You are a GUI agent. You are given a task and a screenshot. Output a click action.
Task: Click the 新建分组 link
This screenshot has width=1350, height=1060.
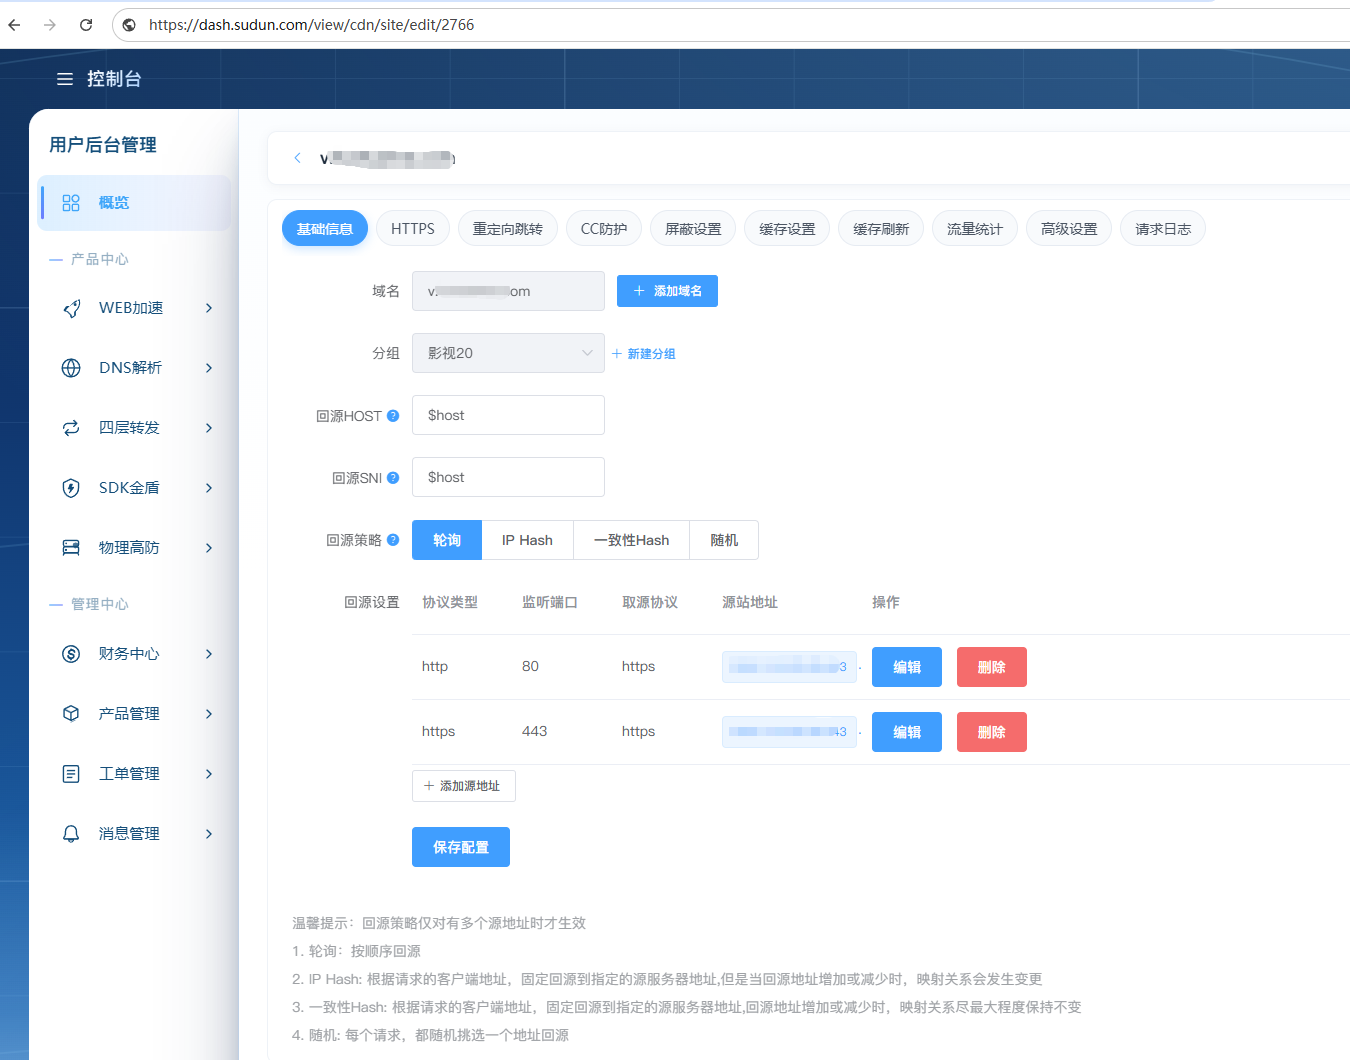pos(644,354)
